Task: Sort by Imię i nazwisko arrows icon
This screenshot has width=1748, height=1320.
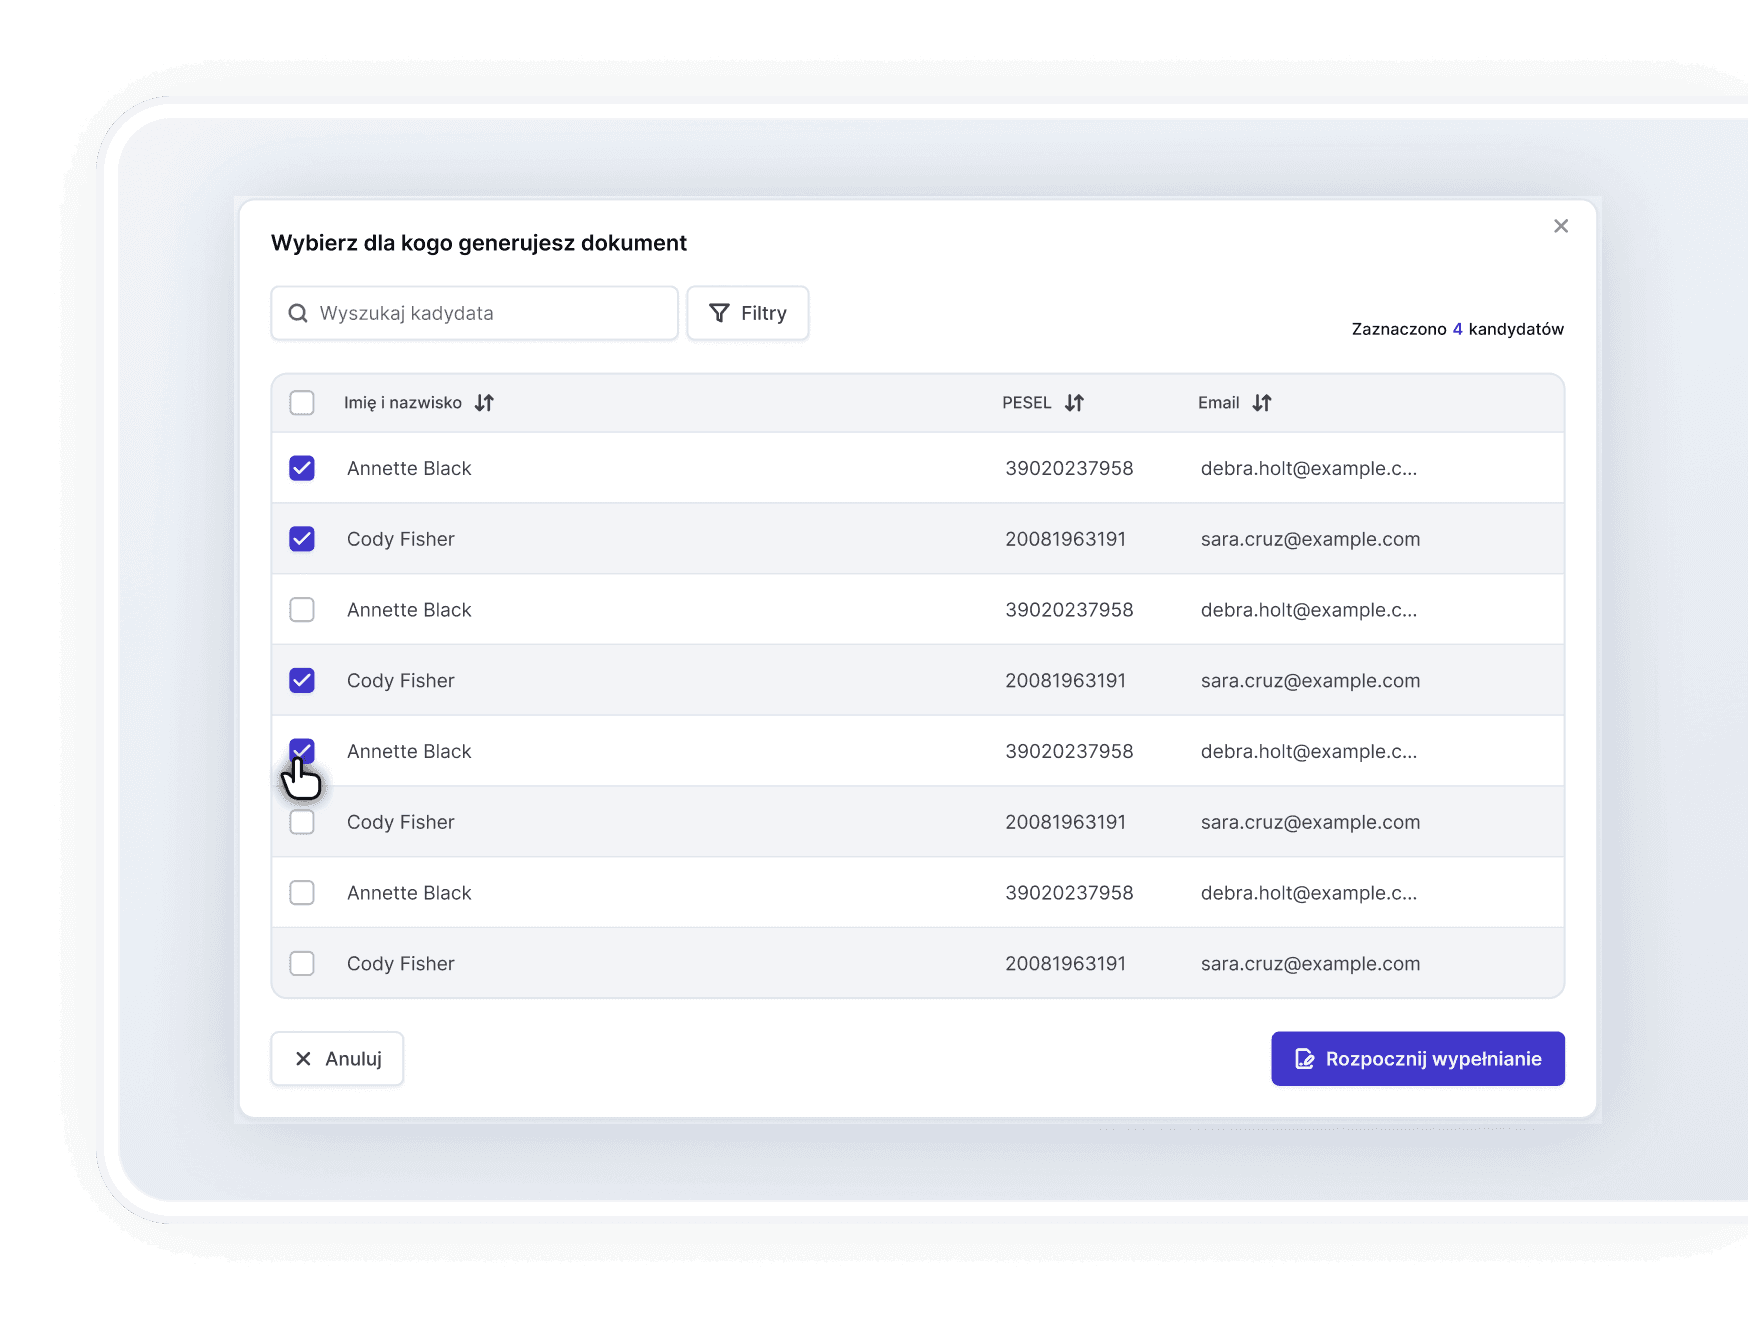Action: [484, 403]
